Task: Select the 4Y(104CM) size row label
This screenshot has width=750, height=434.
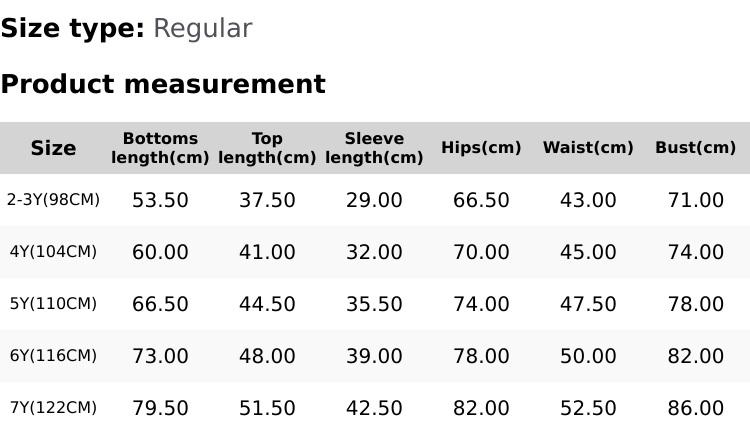Action: click(x=53, y=252)
